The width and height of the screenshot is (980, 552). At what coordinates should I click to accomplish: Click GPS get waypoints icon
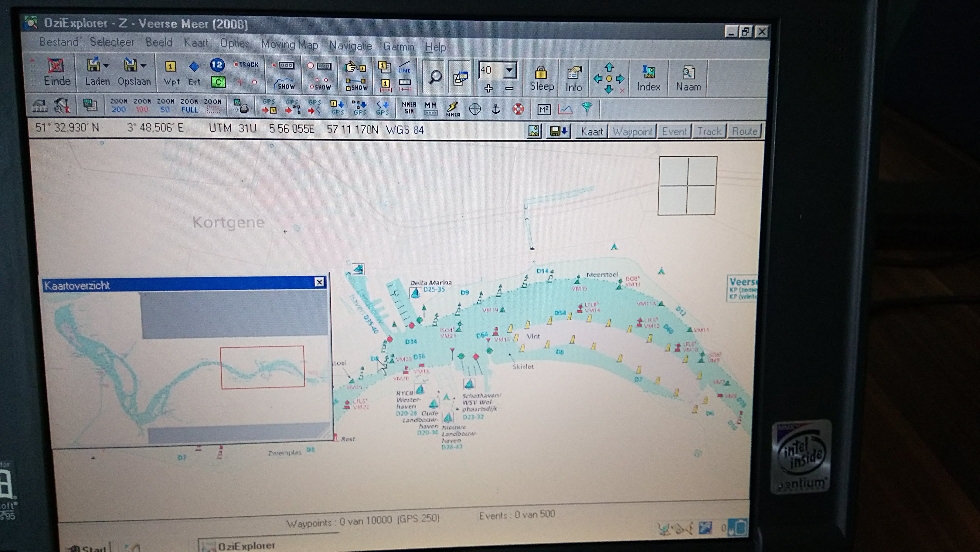click(269, 107)
